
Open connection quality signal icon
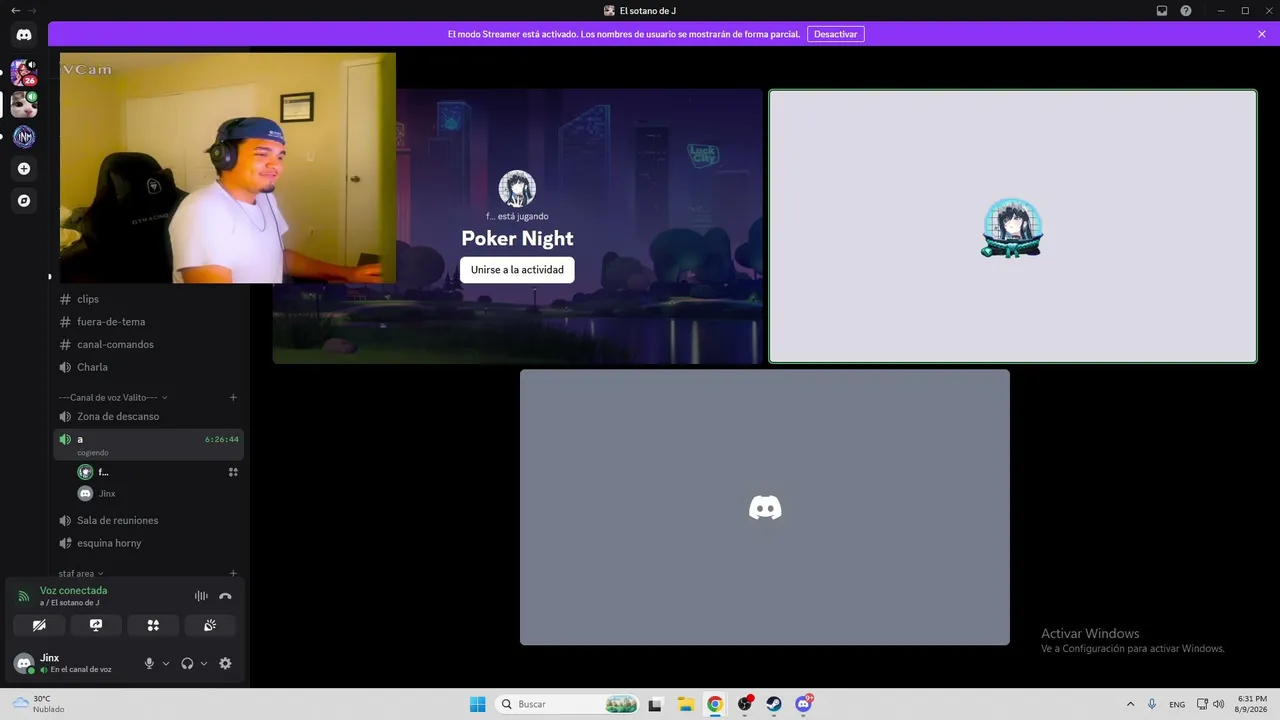tap(24, 596)
